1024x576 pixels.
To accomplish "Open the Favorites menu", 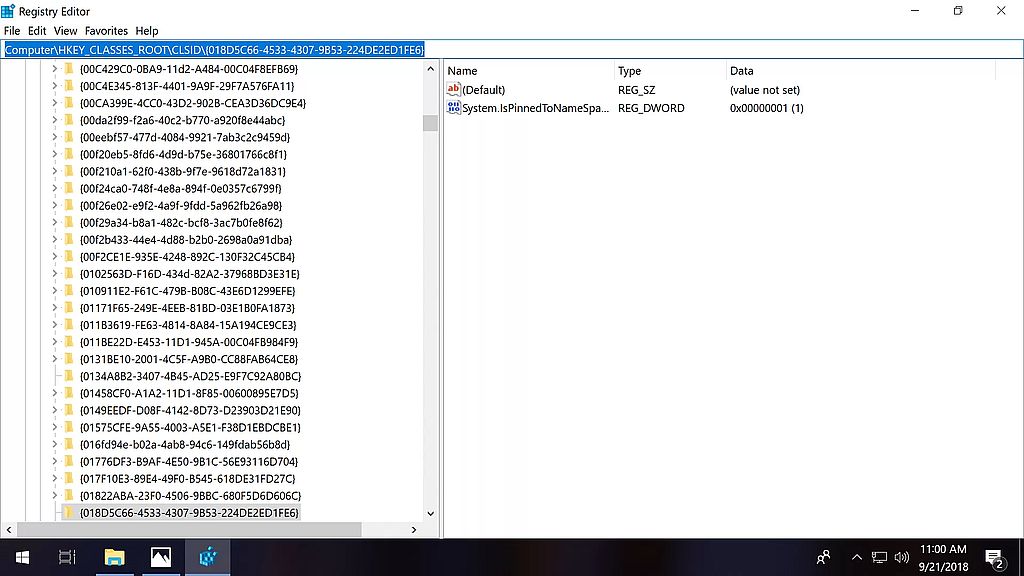I will [x=106, y=31].
